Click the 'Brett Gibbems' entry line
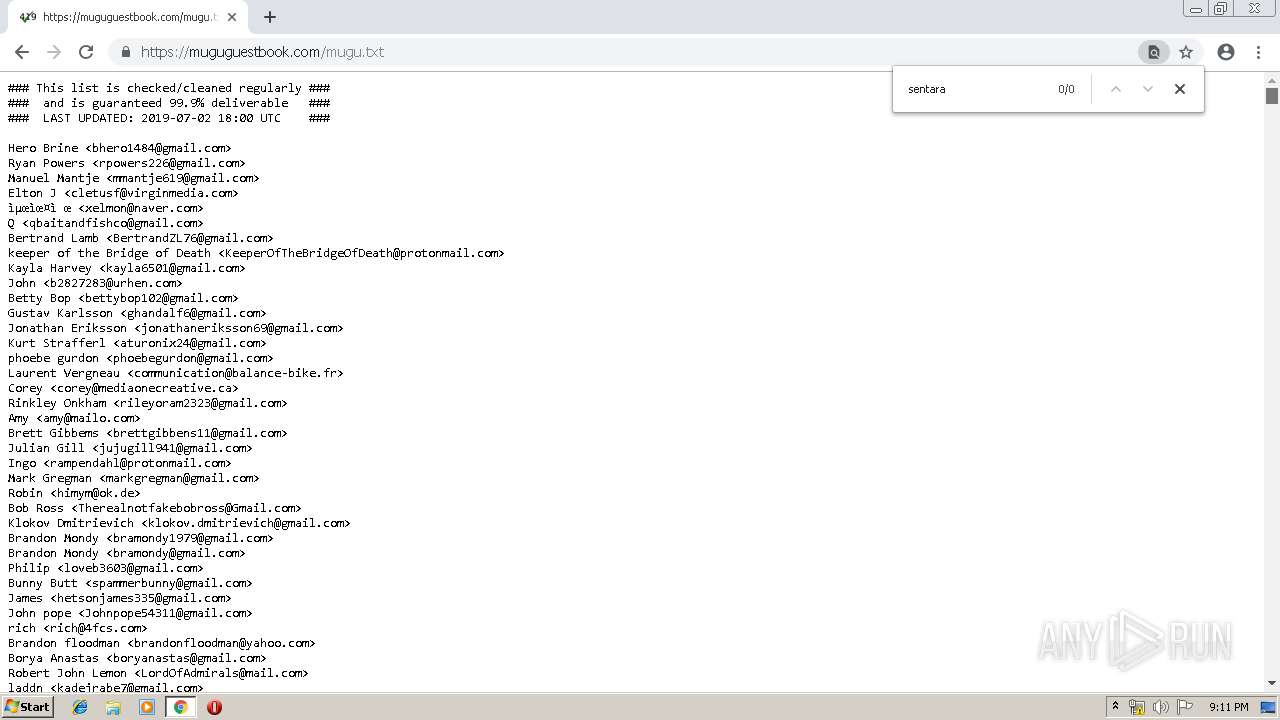The width and height of the screenshot is (1280, 720). 148,433
